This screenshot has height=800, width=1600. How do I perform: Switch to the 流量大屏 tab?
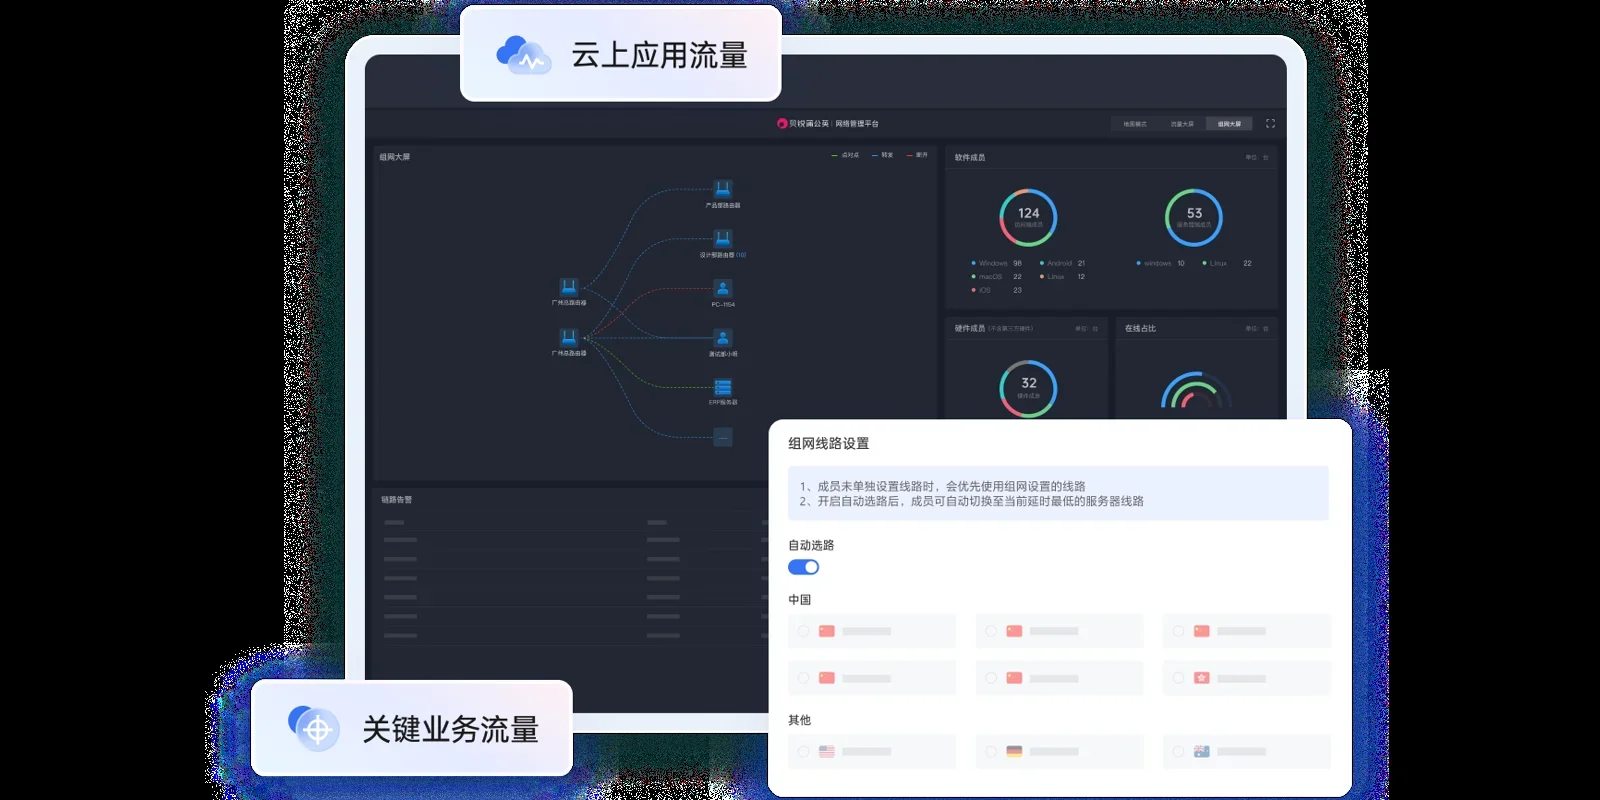[1182, 124]
